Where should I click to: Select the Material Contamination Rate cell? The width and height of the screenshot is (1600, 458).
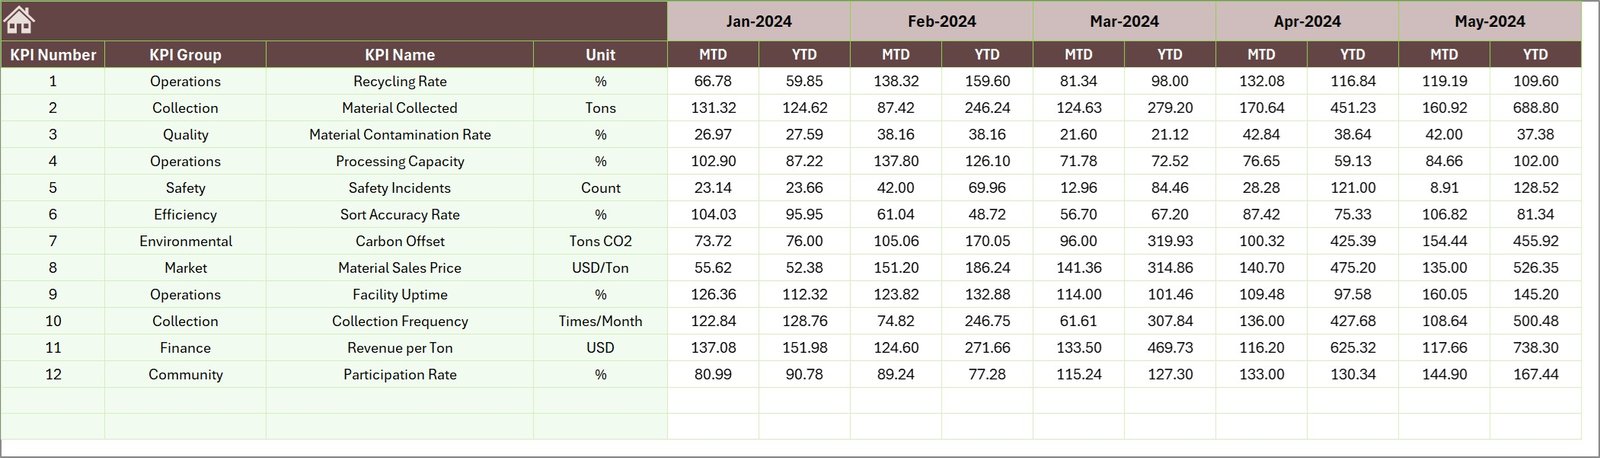click(x=399, y=134)
